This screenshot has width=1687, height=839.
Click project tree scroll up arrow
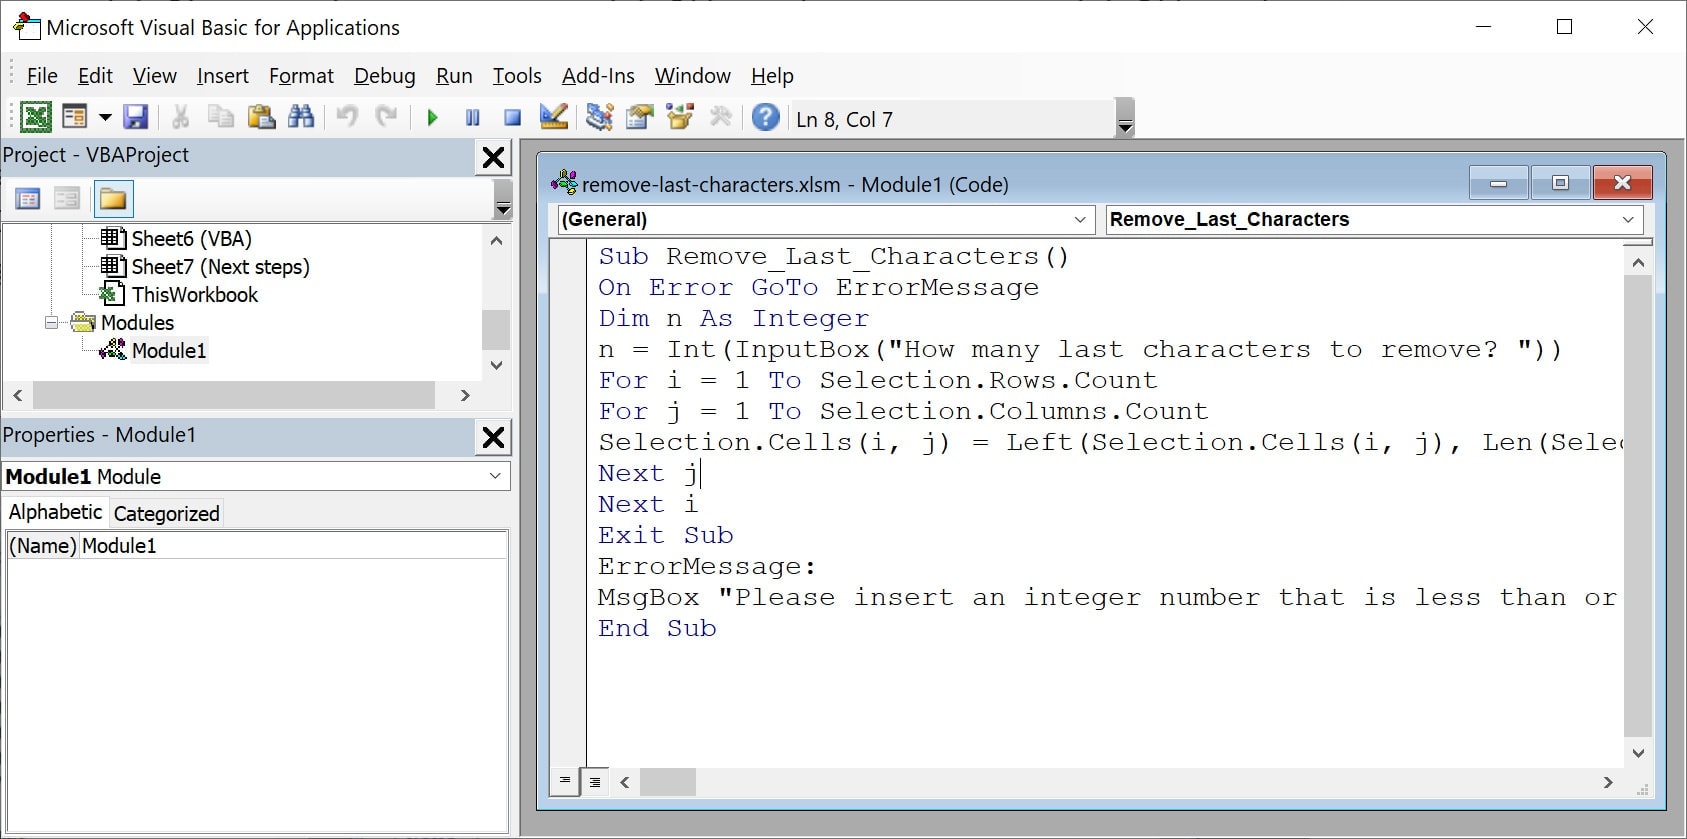coord(496,240)
